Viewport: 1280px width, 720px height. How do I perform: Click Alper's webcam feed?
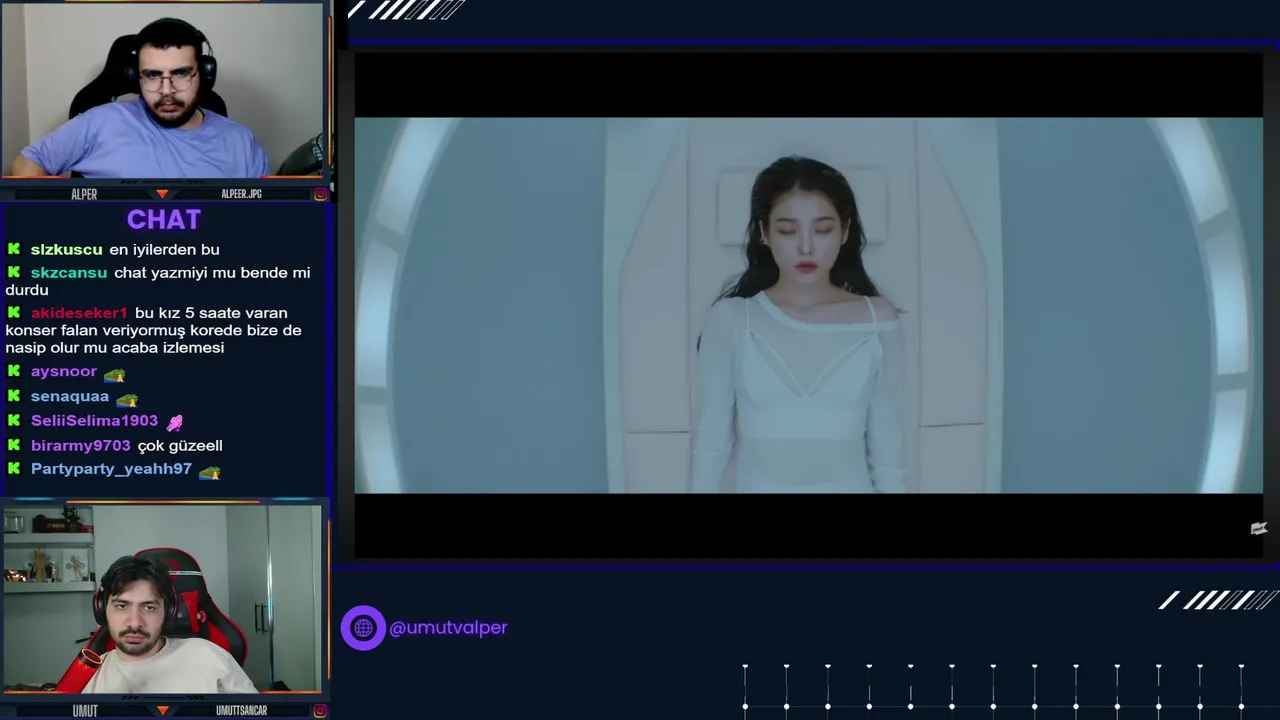[162, 91]
